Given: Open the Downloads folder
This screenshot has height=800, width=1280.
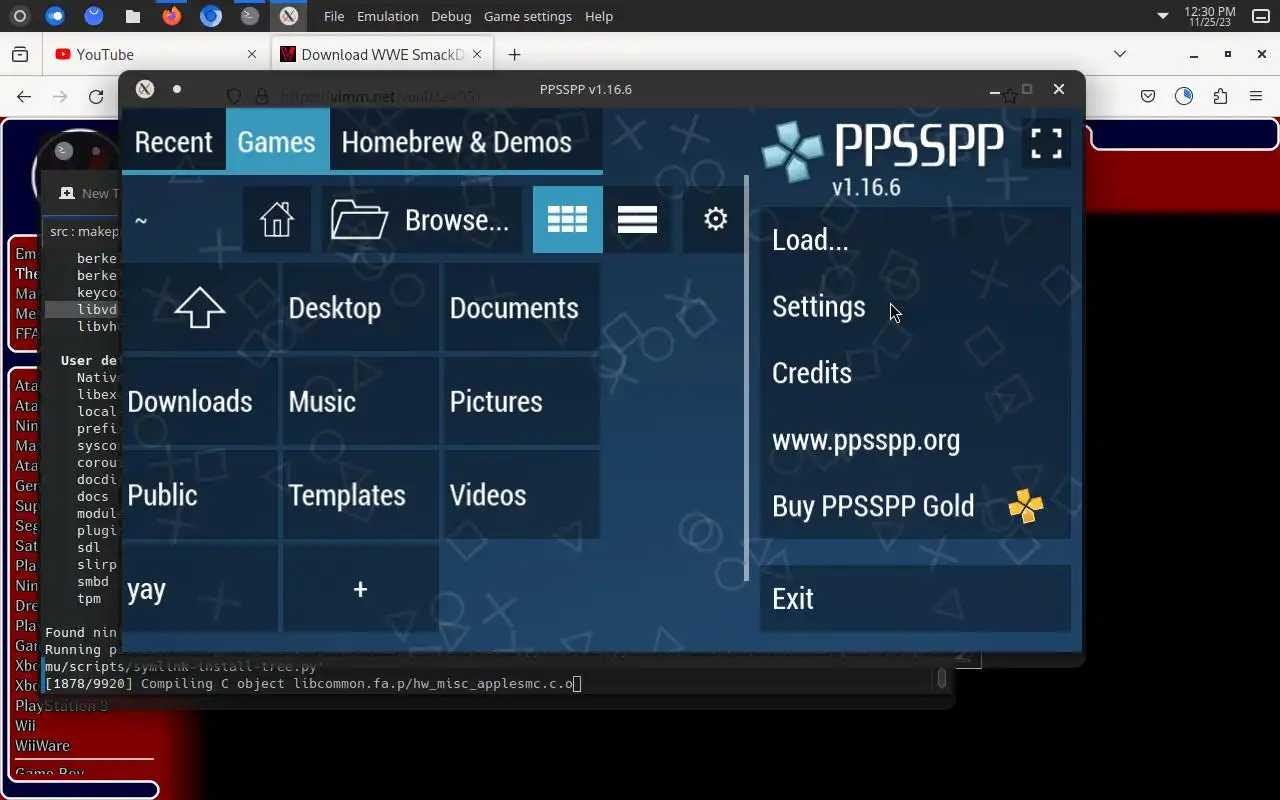Looking at the screenshot, I should click(200, 402).
